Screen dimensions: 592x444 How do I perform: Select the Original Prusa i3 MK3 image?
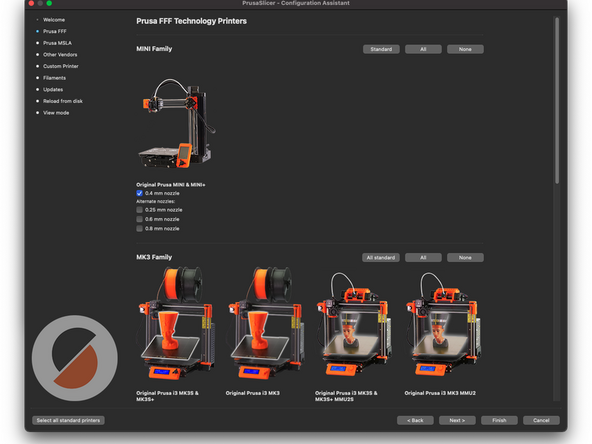(266, 323)
